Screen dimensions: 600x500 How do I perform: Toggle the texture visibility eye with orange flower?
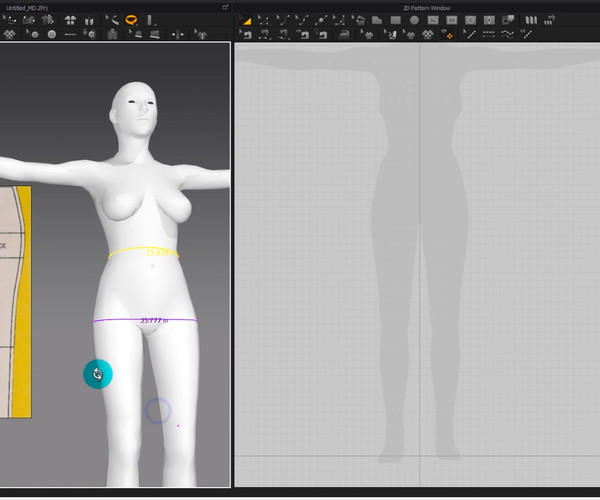tap(447, 34)
